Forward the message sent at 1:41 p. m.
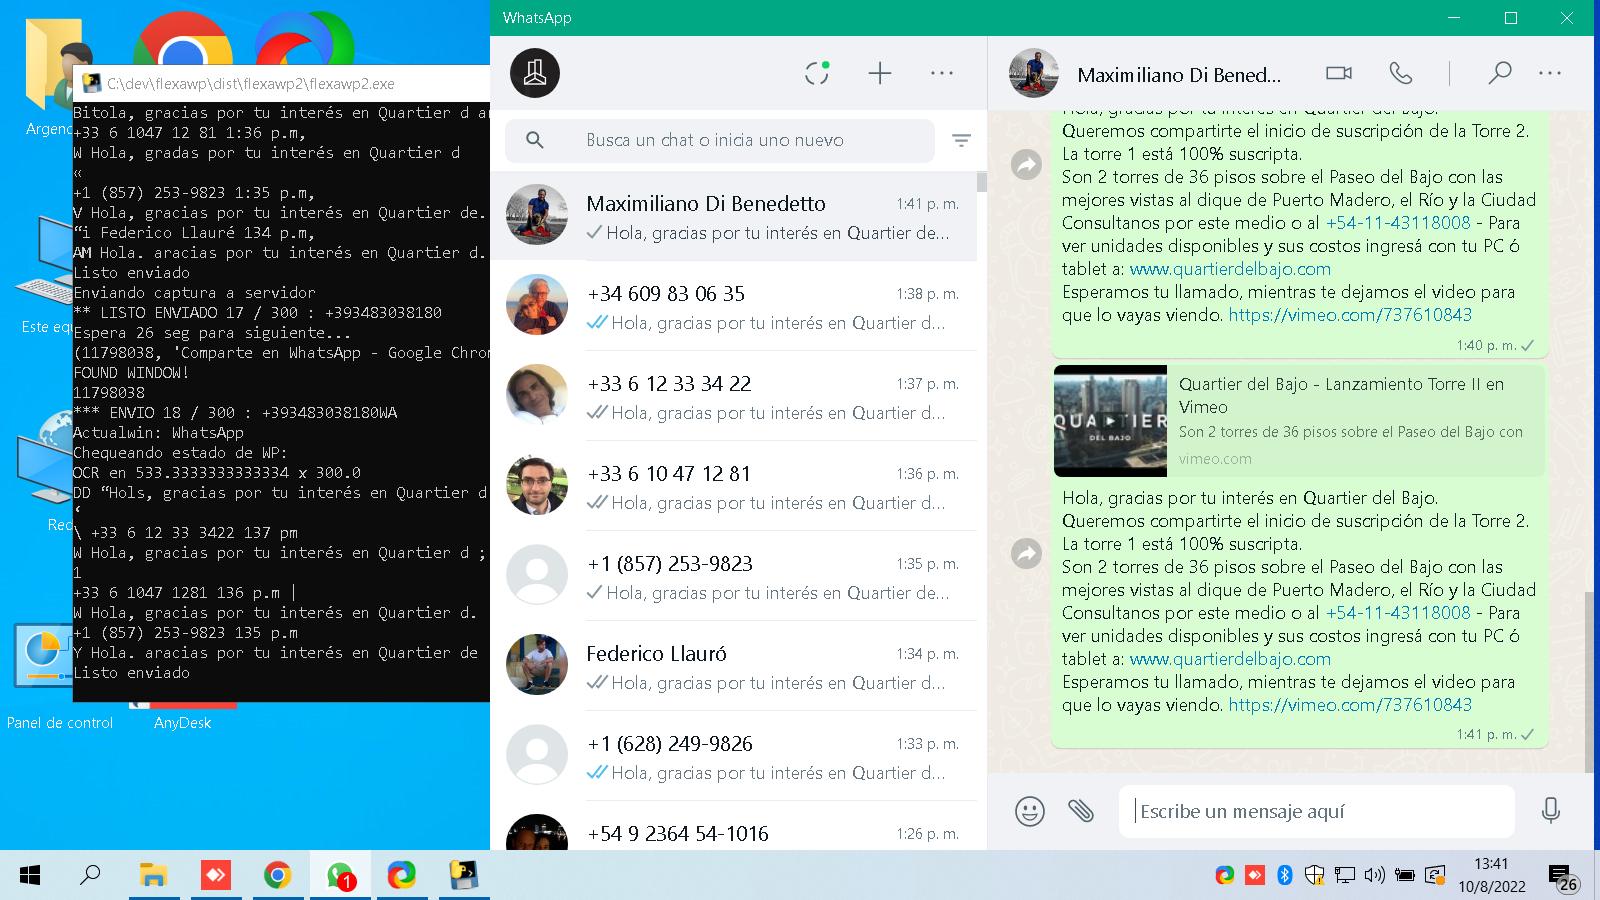This screenshot has width=1600, height=900. pyautogui.click(x=1027, y=553)
